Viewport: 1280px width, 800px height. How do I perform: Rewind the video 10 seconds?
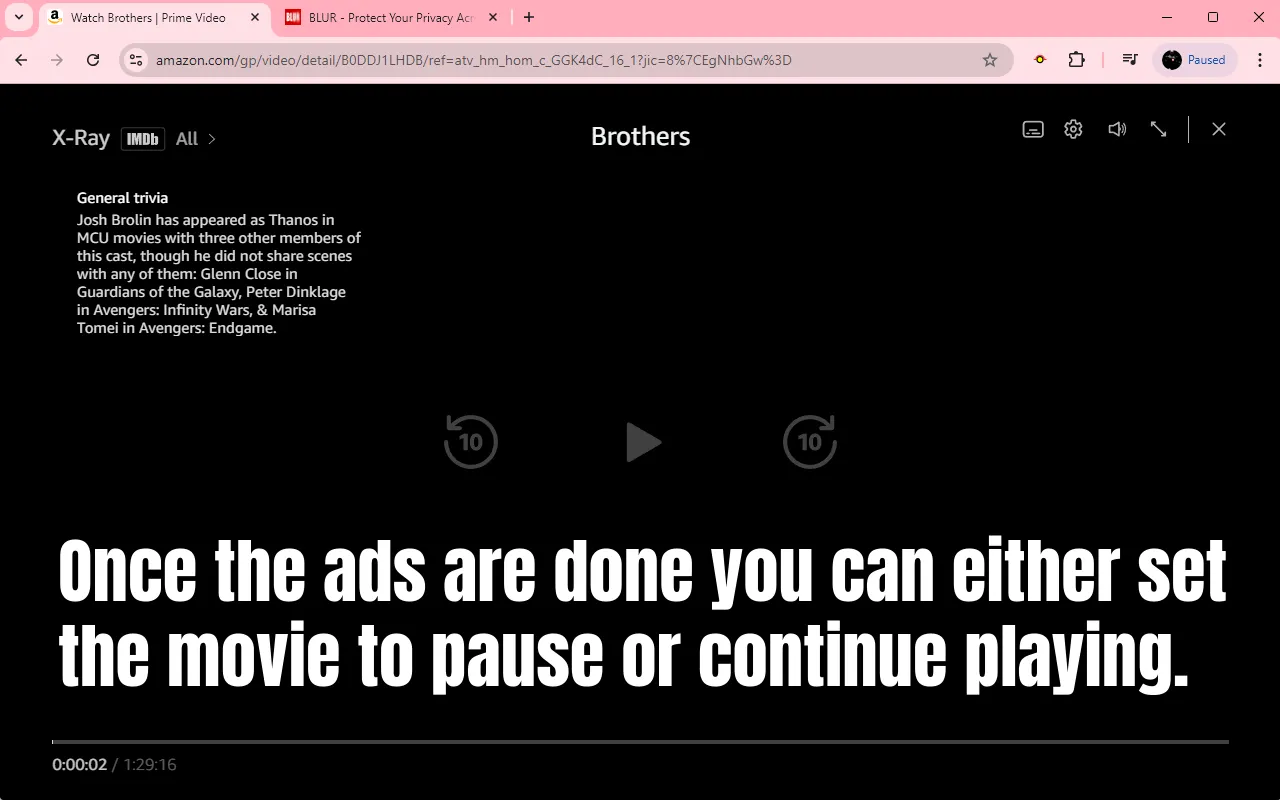point(471,441)
